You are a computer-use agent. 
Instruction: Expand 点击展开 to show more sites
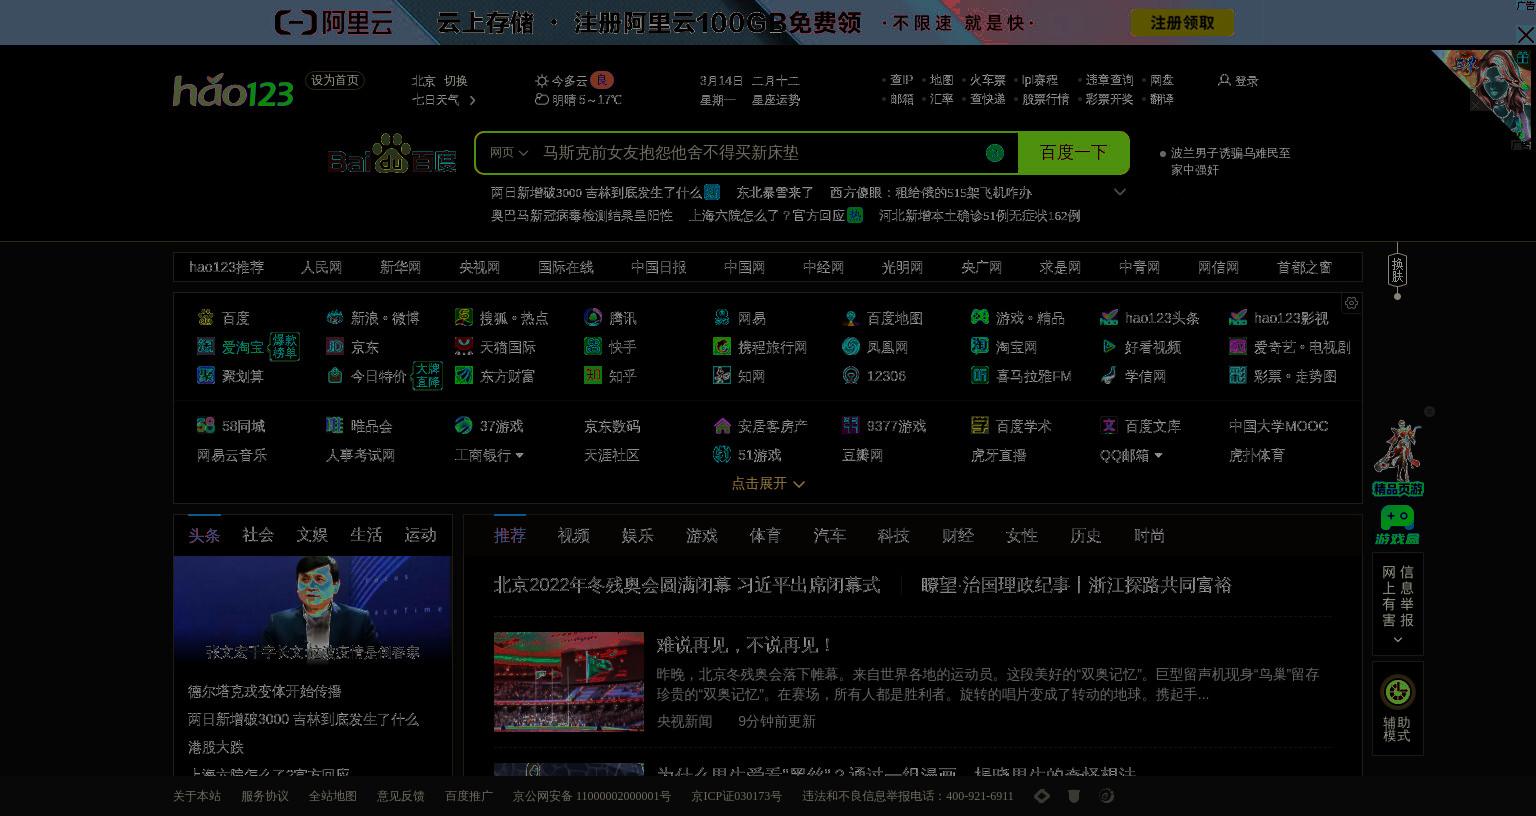[x=768, y=483]
